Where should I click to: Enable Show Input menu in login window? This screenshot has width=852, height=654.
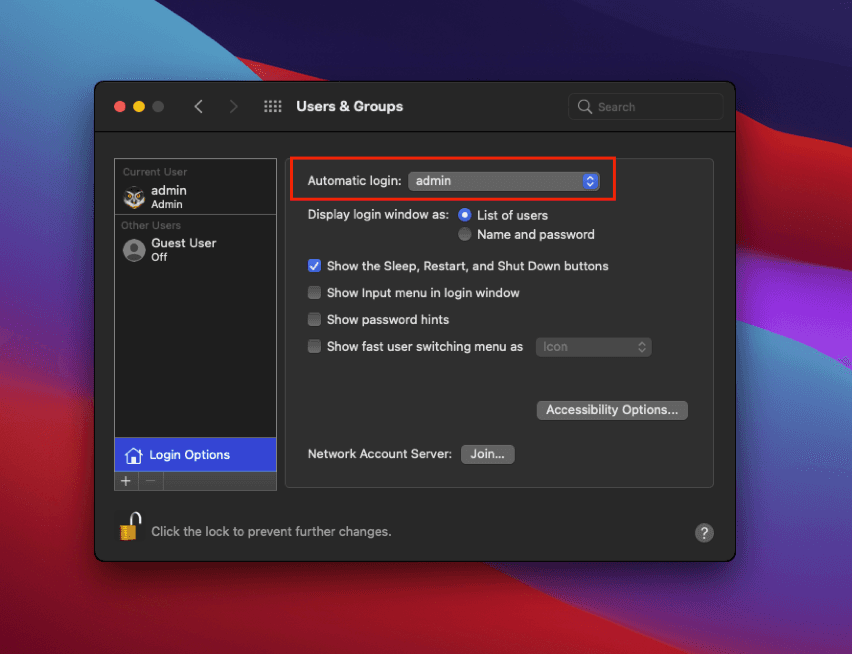314,293
